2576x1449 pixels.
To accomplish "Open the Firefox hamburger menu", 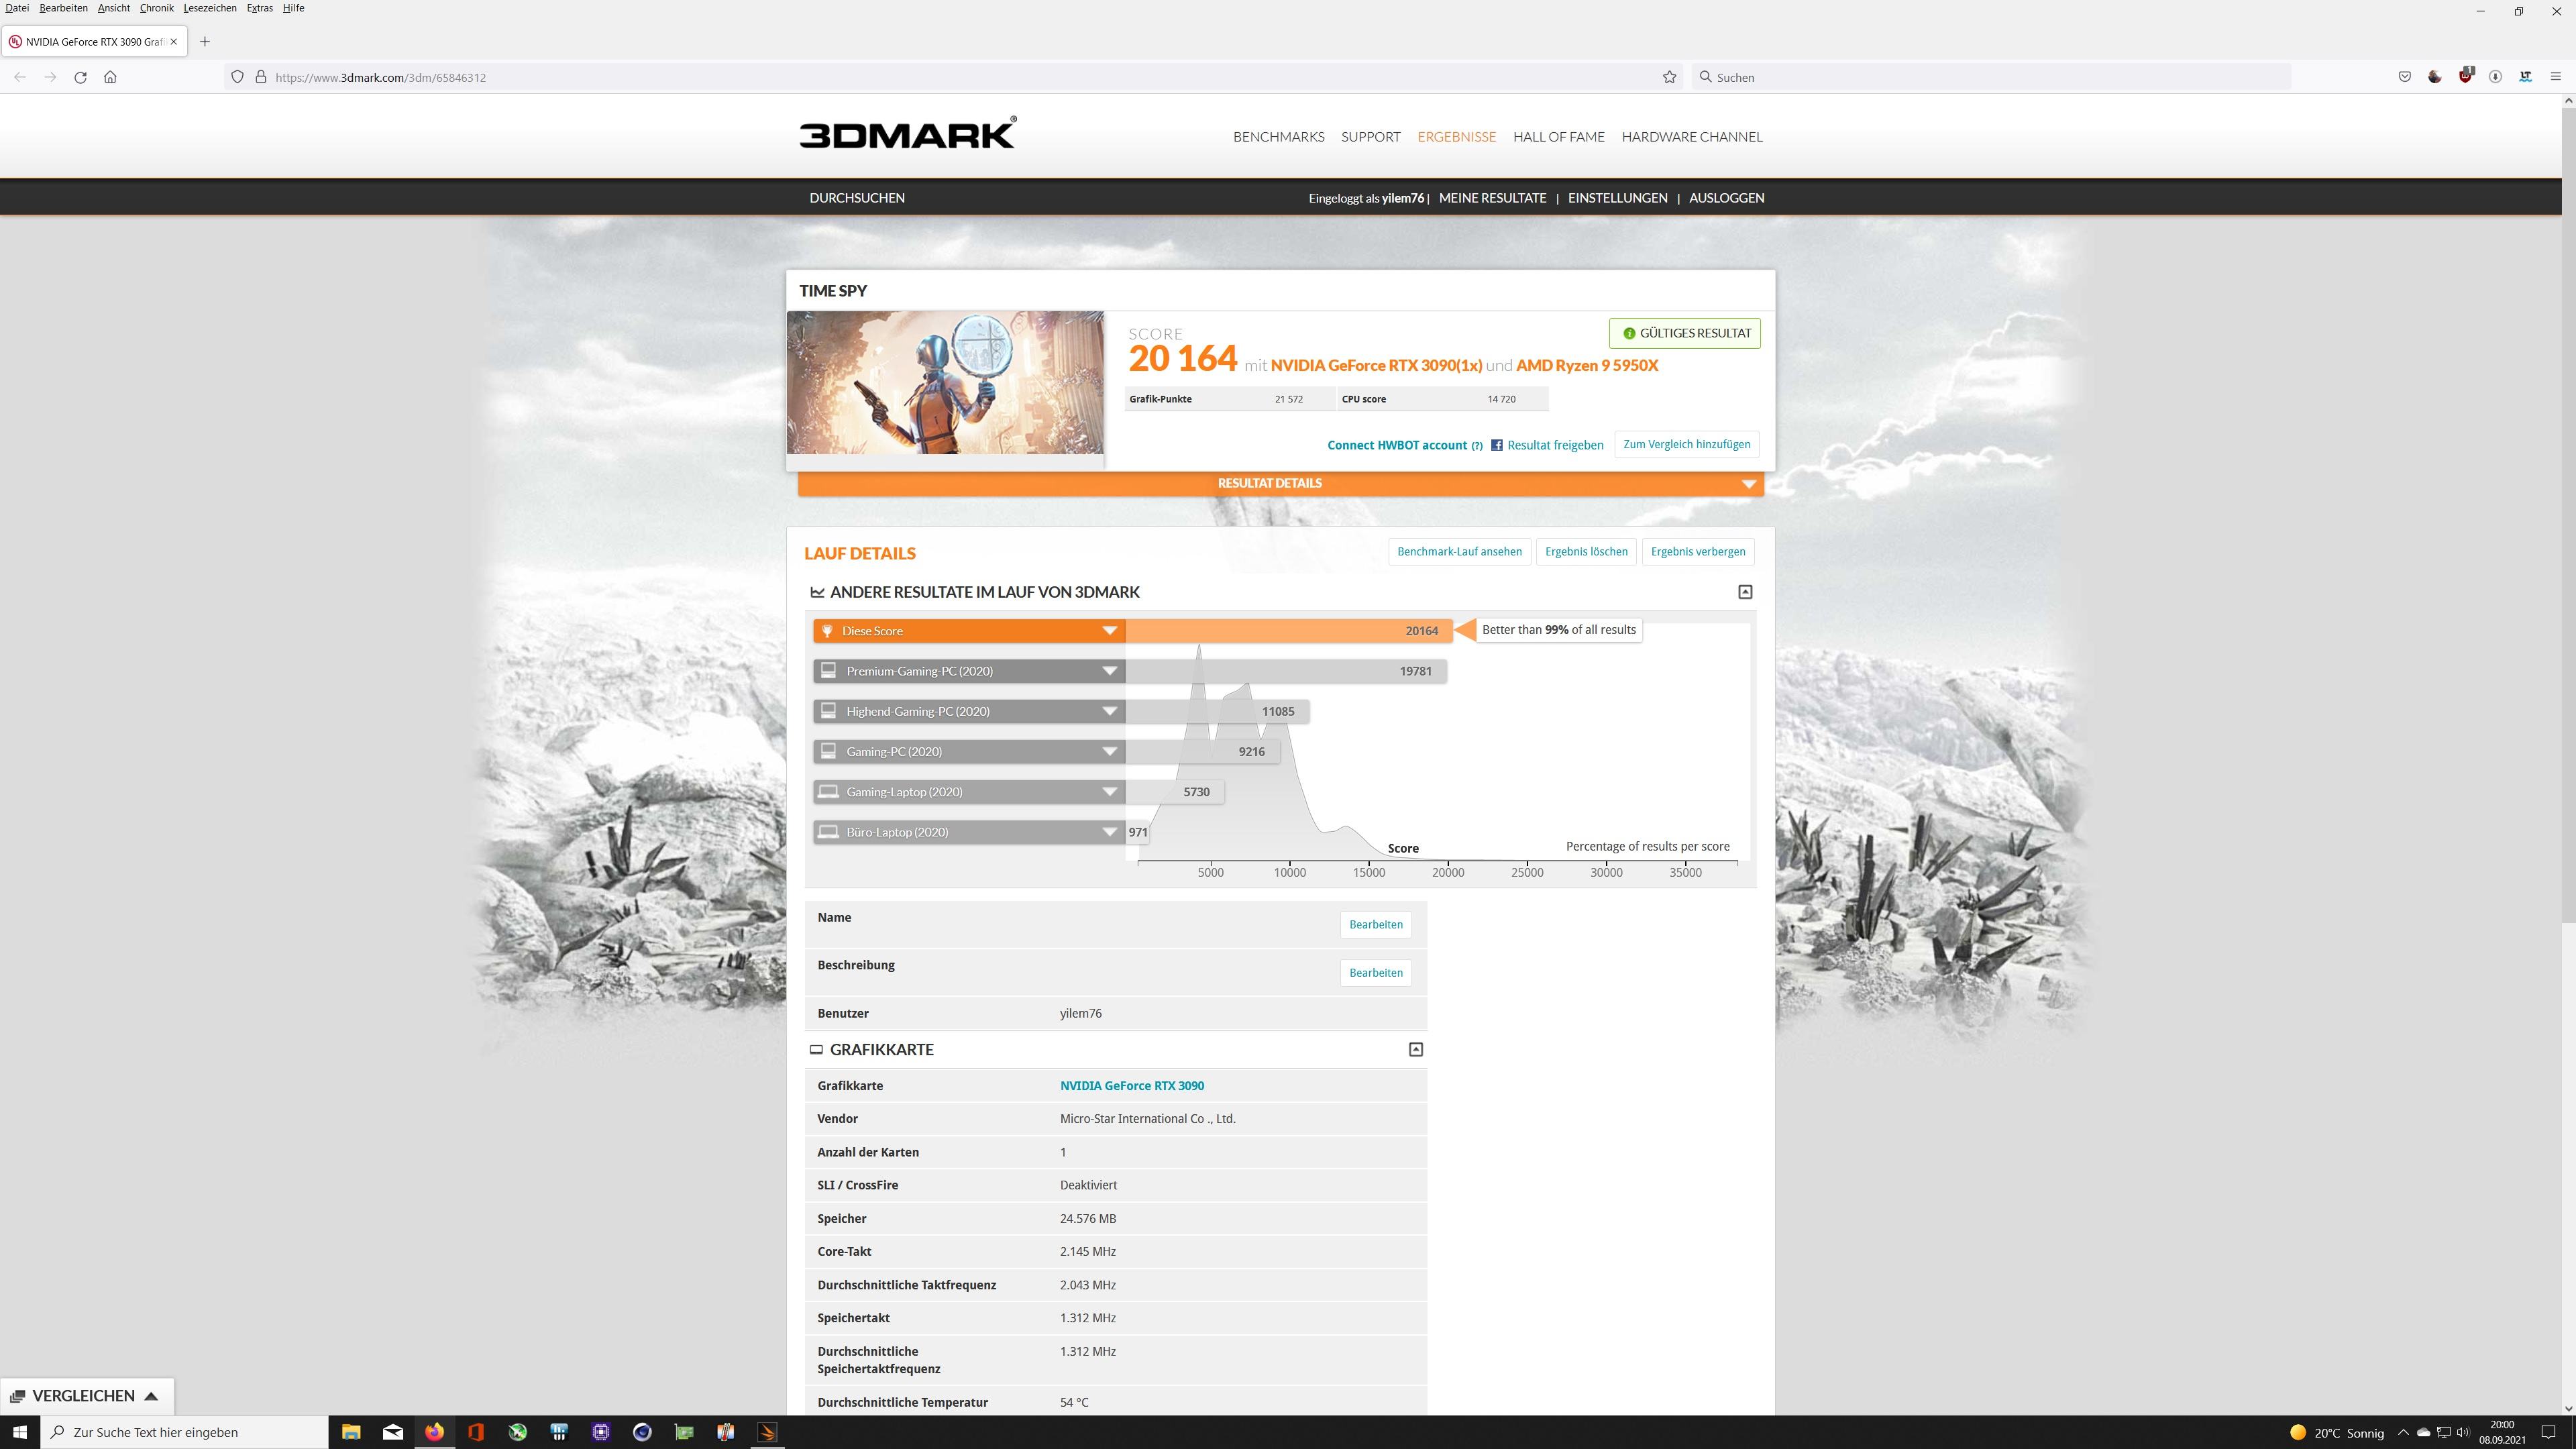I will pyautogui.click(x=2555, y=77).
